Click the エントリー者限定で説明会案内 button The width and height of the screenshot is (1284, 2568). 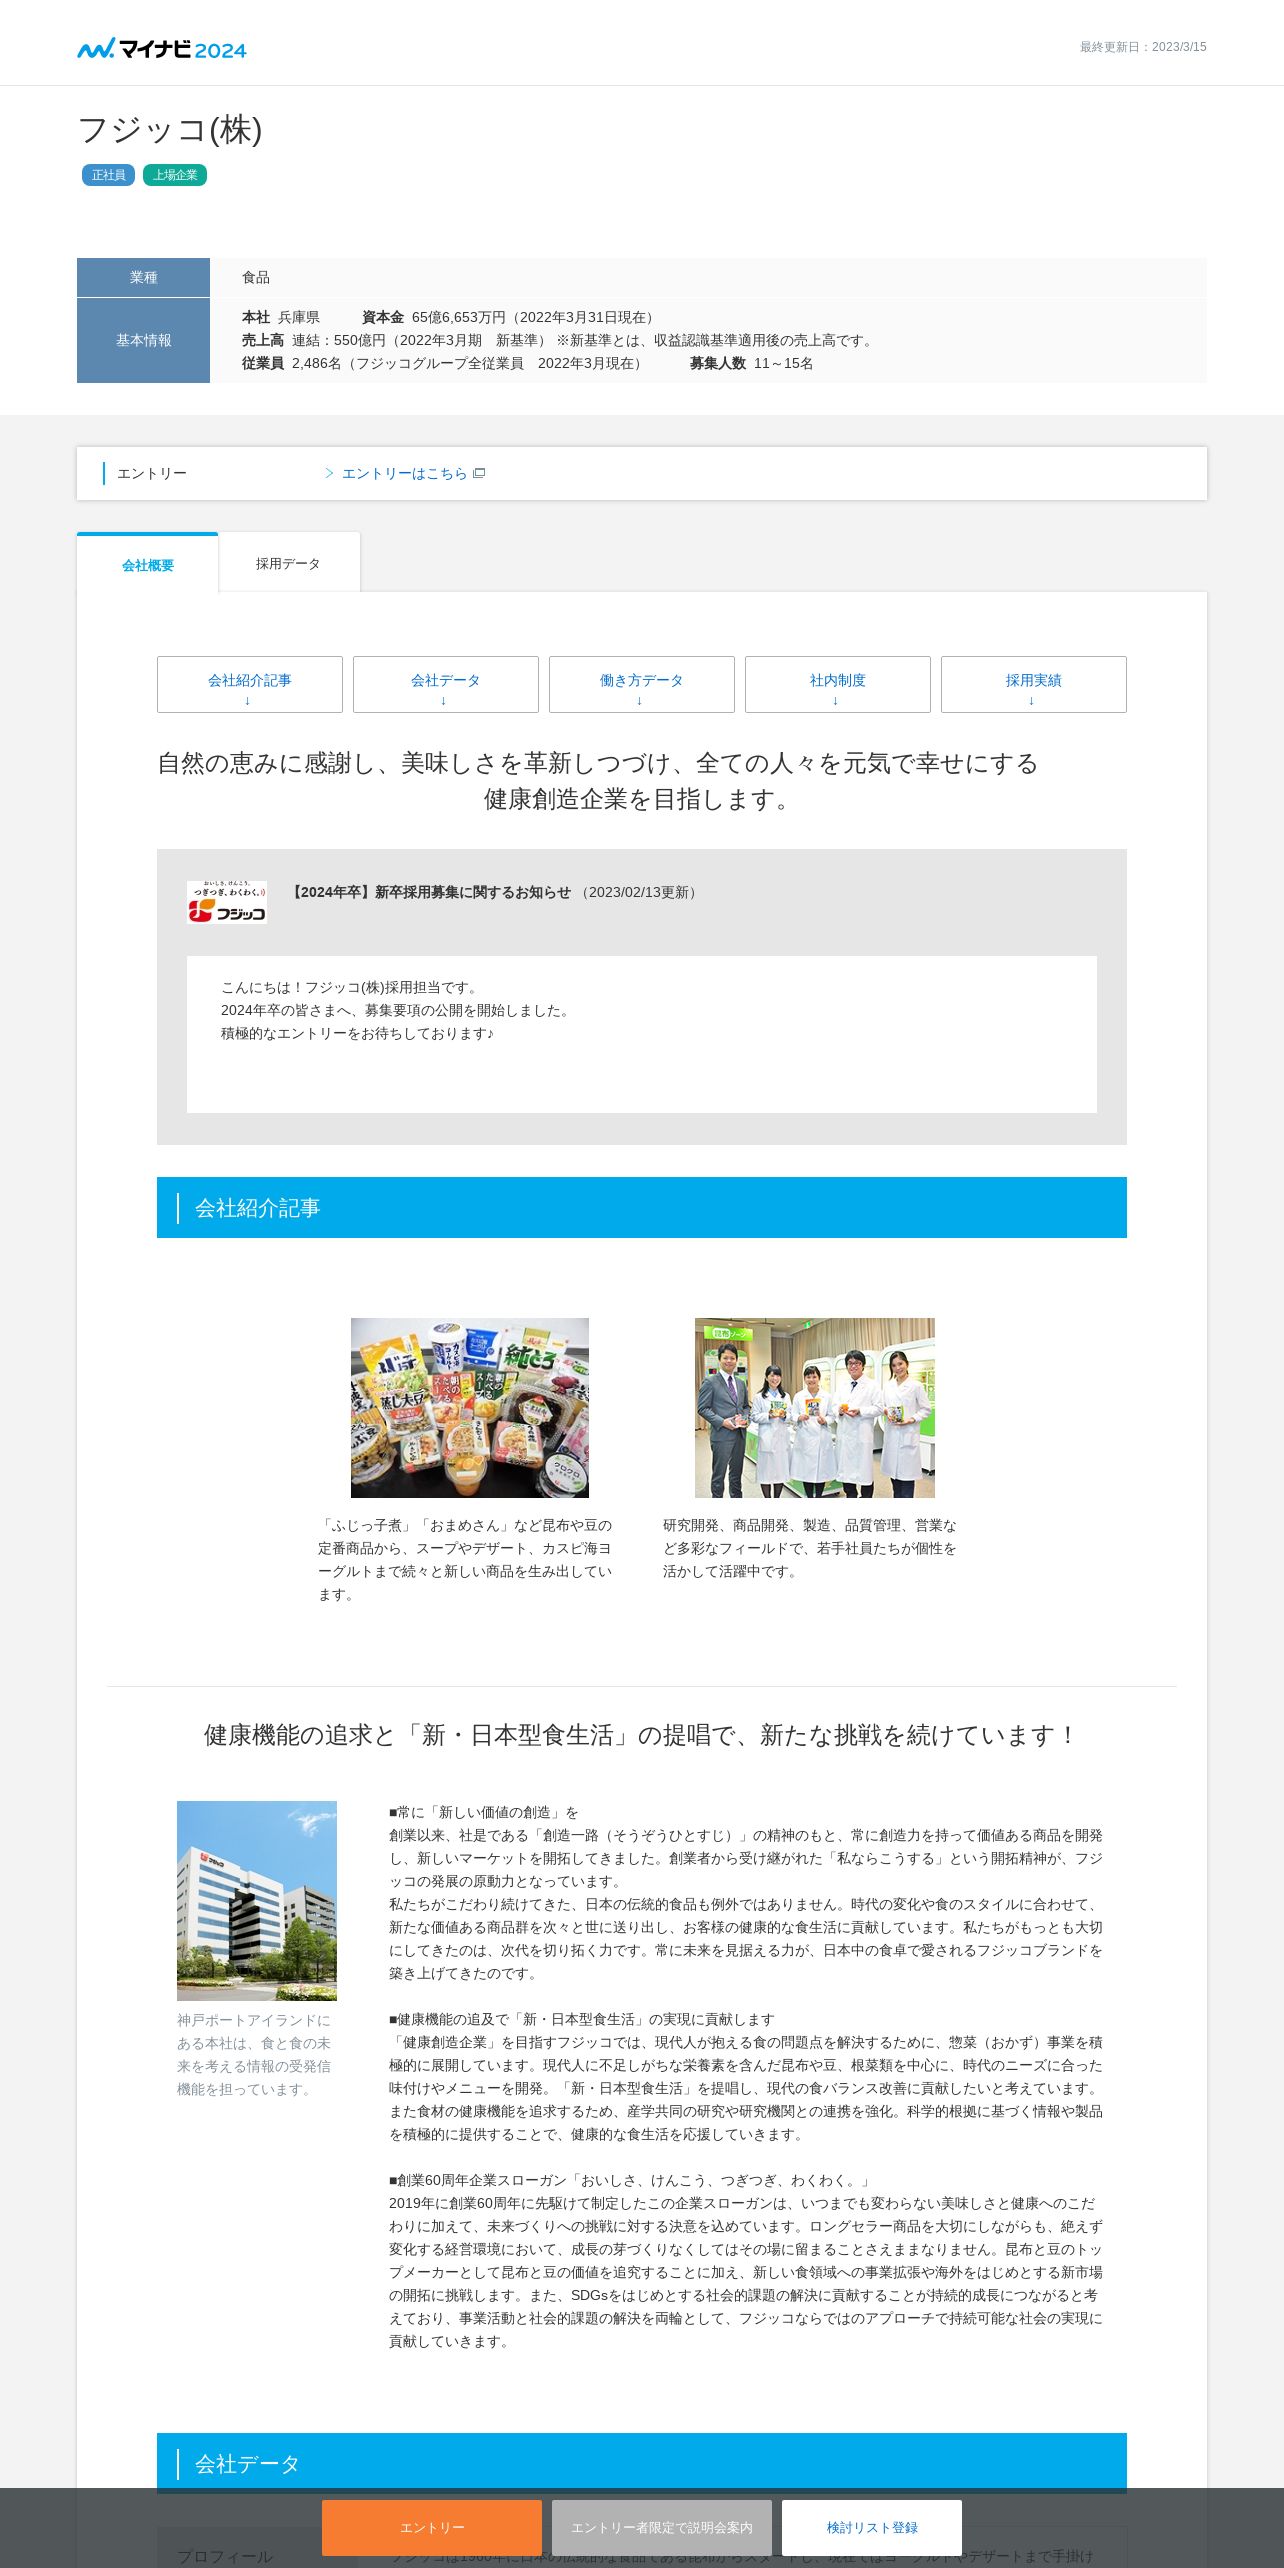[662, 2527]
